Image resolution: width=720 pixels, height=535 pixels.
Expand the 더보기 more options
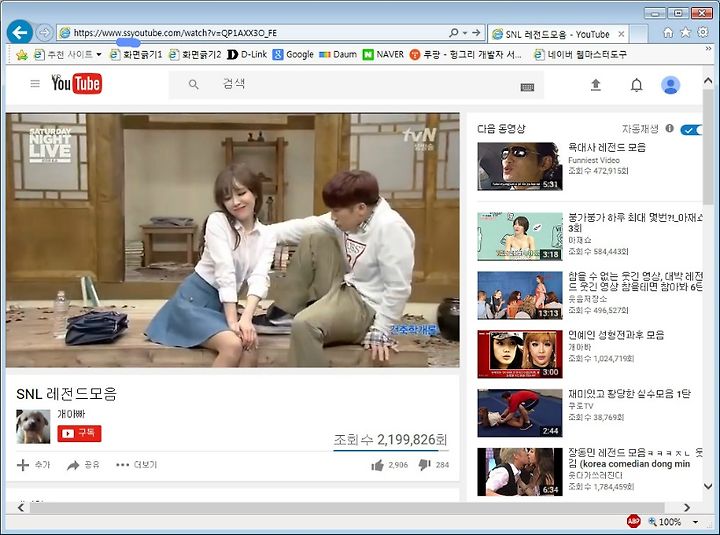[136, 465]
